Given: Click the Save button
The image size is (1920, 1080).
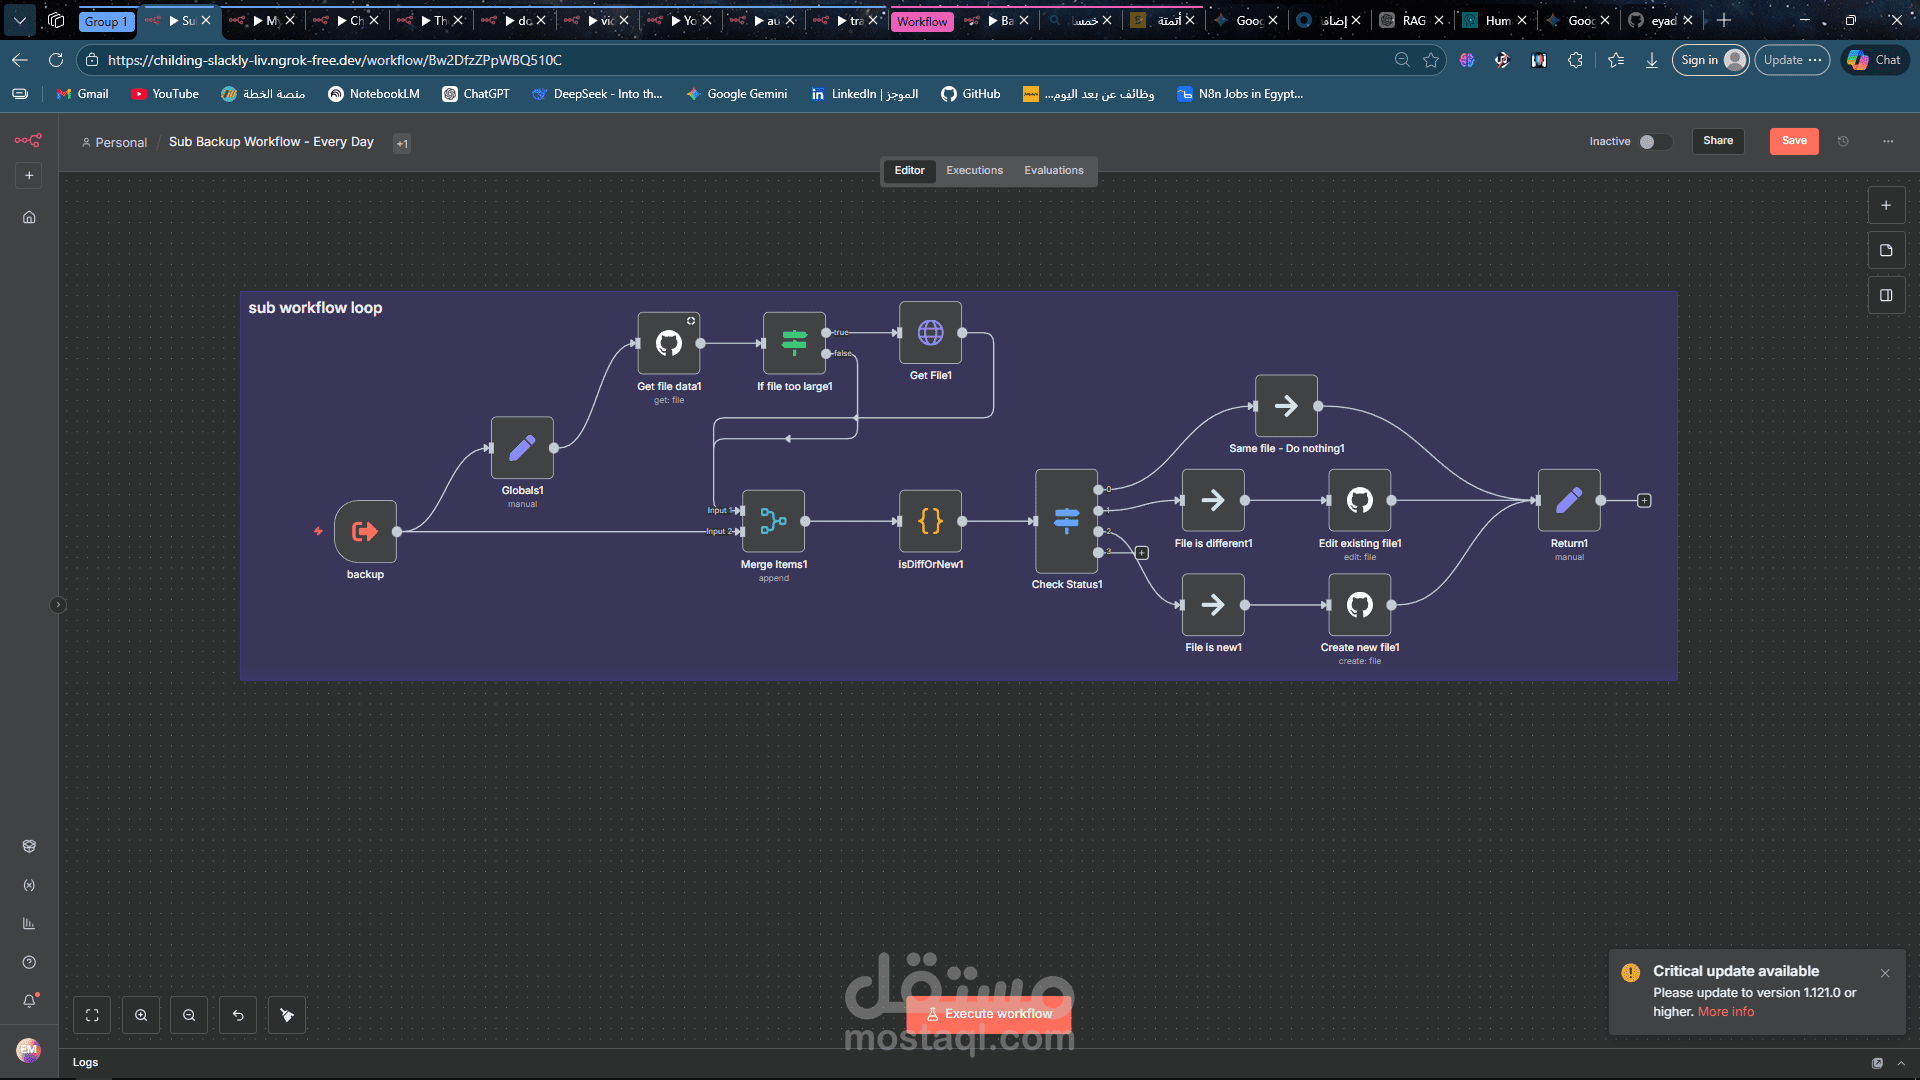Looking at the screenshot, I should tap(1794, 141).
